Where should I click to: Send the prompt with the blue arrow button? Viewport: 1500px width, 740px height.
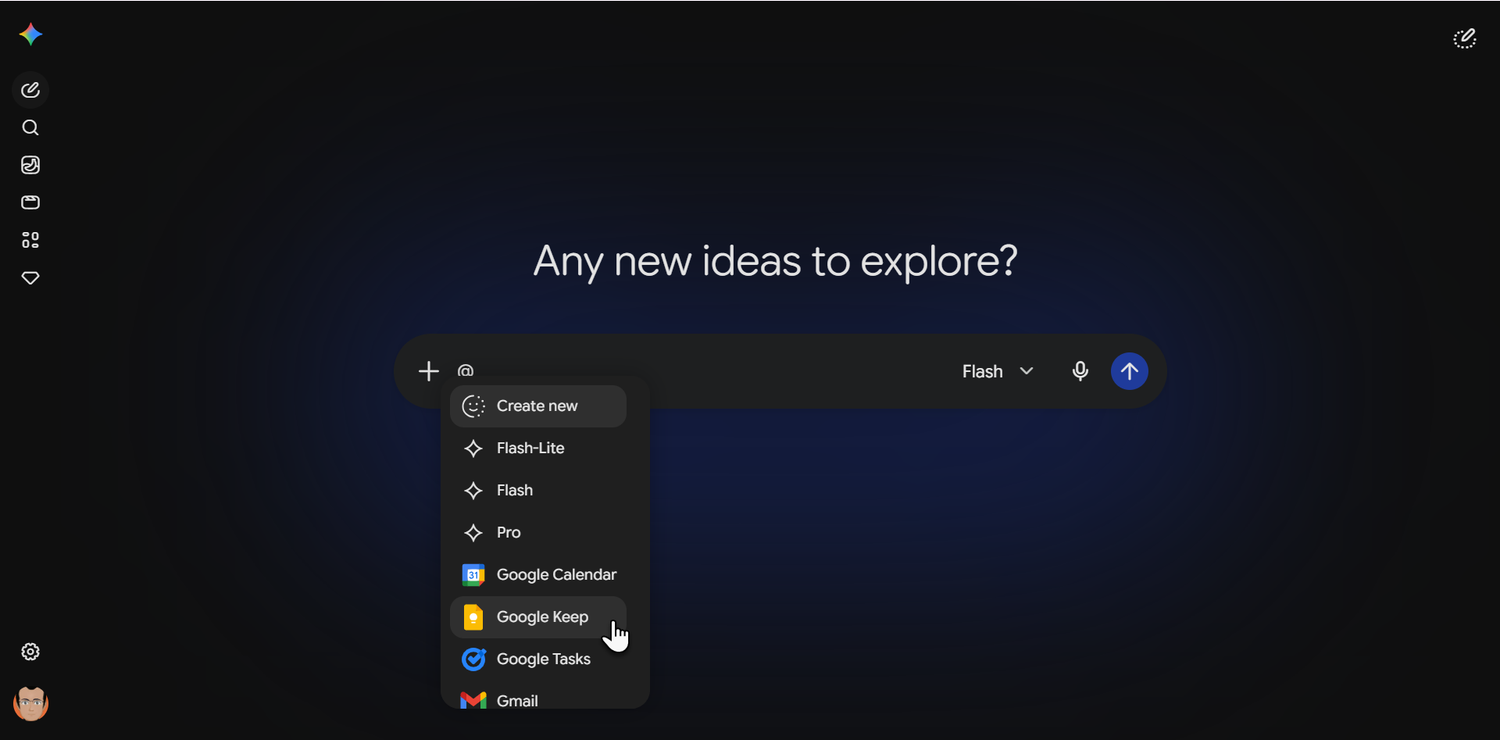(x=1129, y=371)
